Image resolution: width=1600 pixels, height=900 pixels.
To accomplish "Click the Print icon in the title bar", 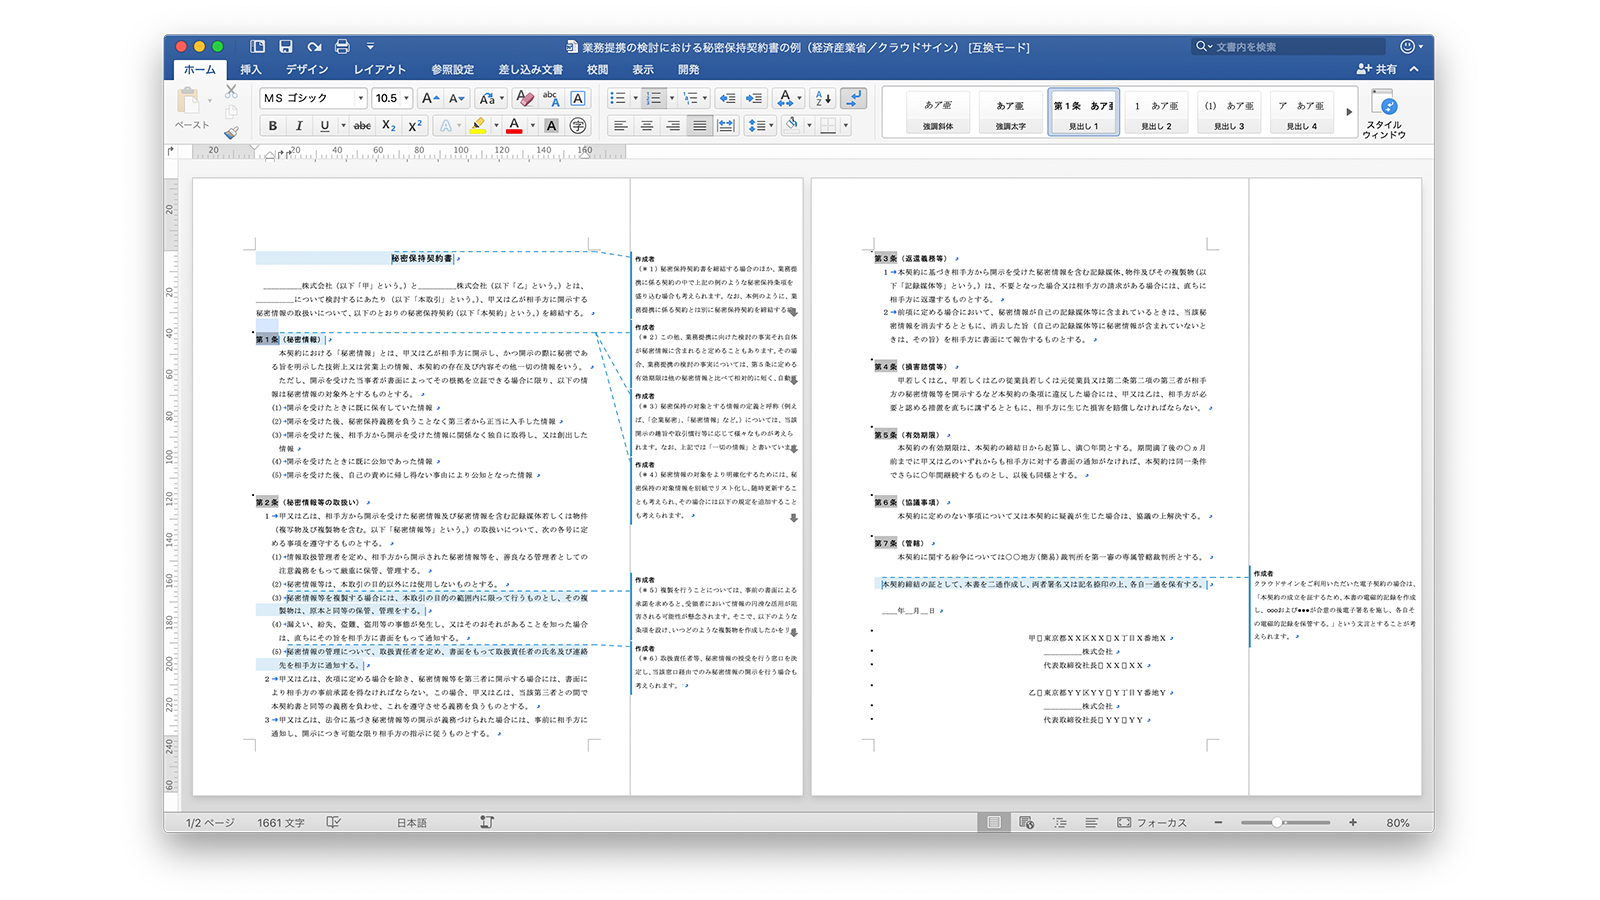I will (342, 46).
